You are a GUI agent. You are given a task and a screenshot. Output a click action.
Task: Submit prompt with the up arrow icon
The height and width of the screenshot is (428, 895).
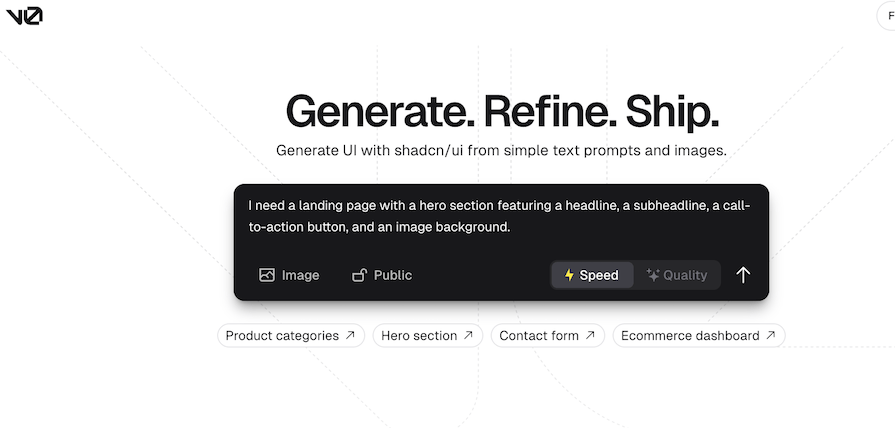coord(743,275)
